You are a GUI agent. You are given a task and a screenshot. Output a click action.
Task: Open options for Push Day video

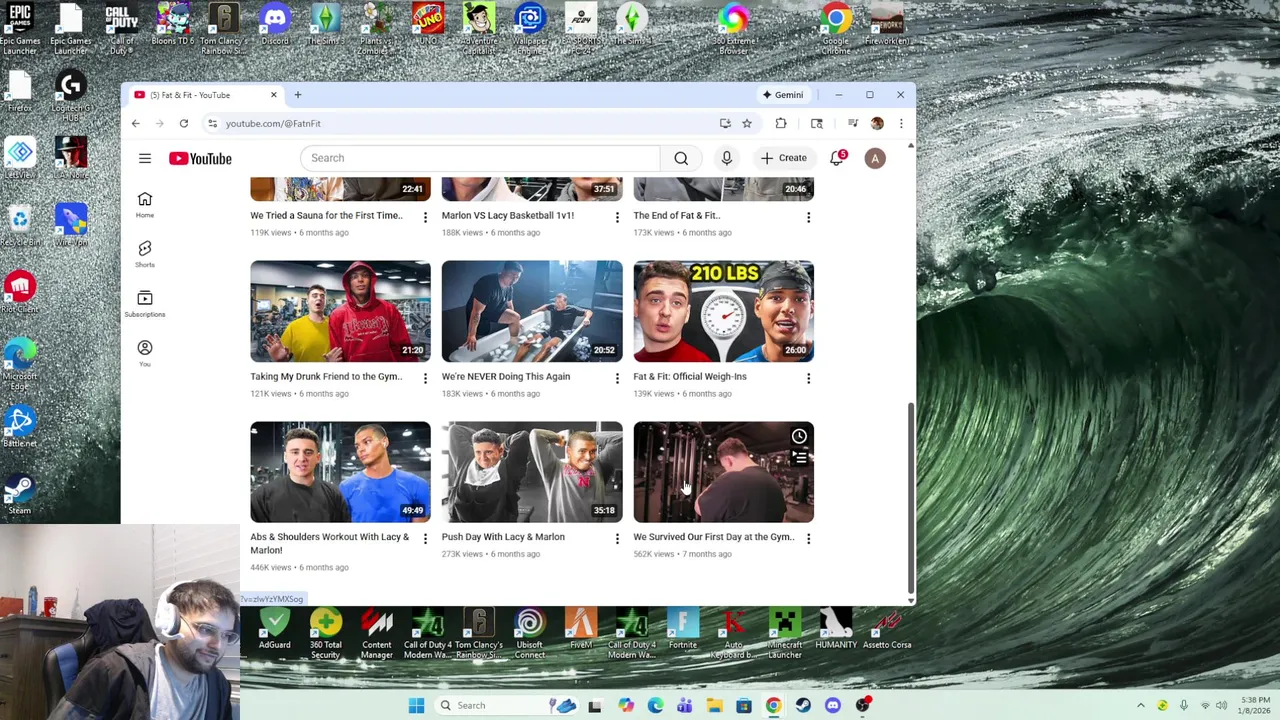(617, 538)
